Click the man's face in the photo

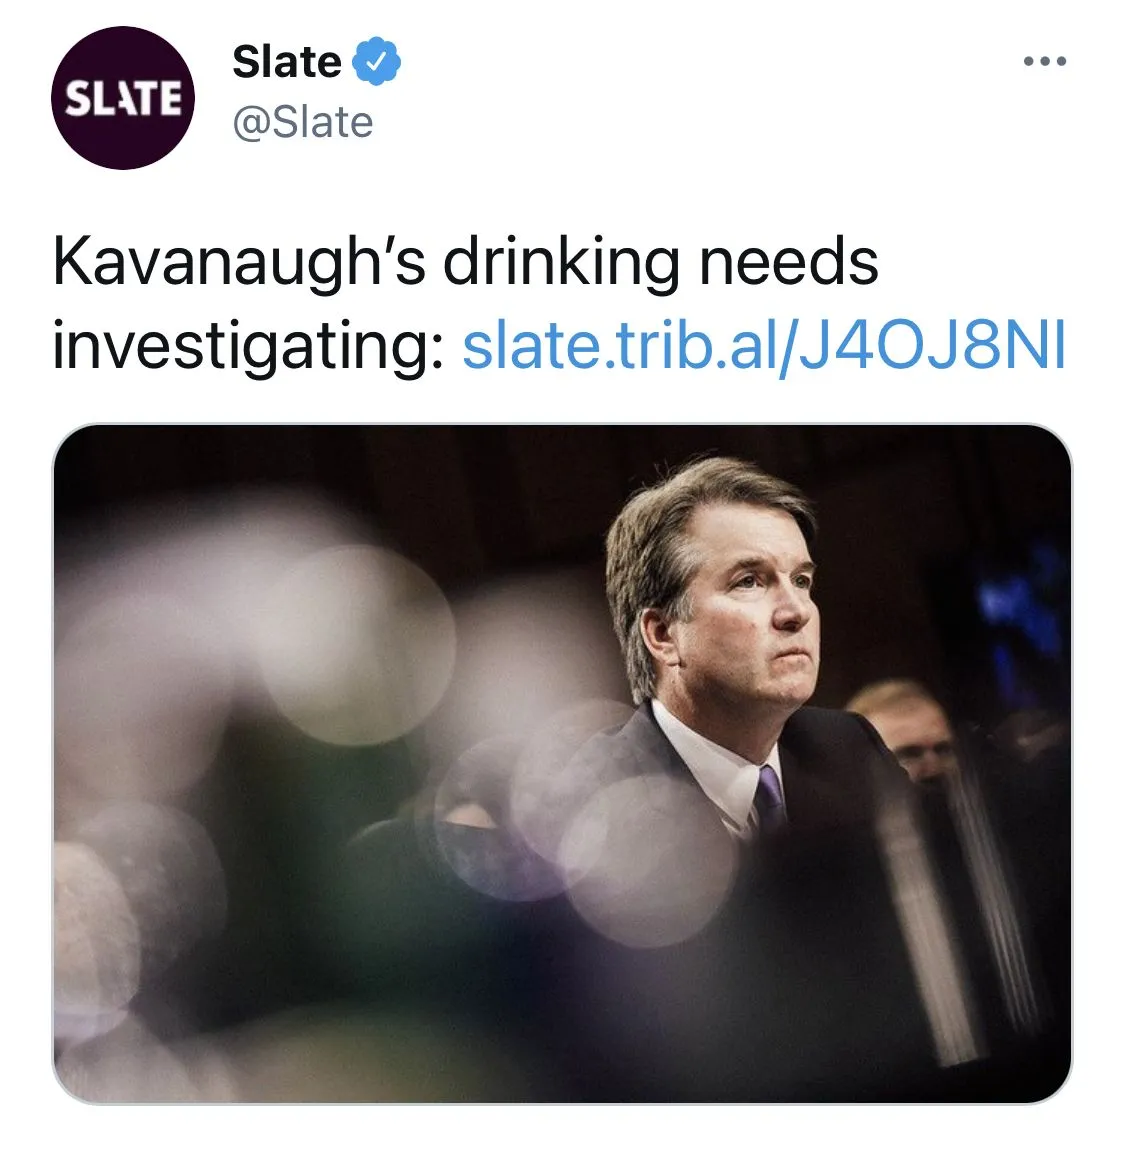[752, 610]
